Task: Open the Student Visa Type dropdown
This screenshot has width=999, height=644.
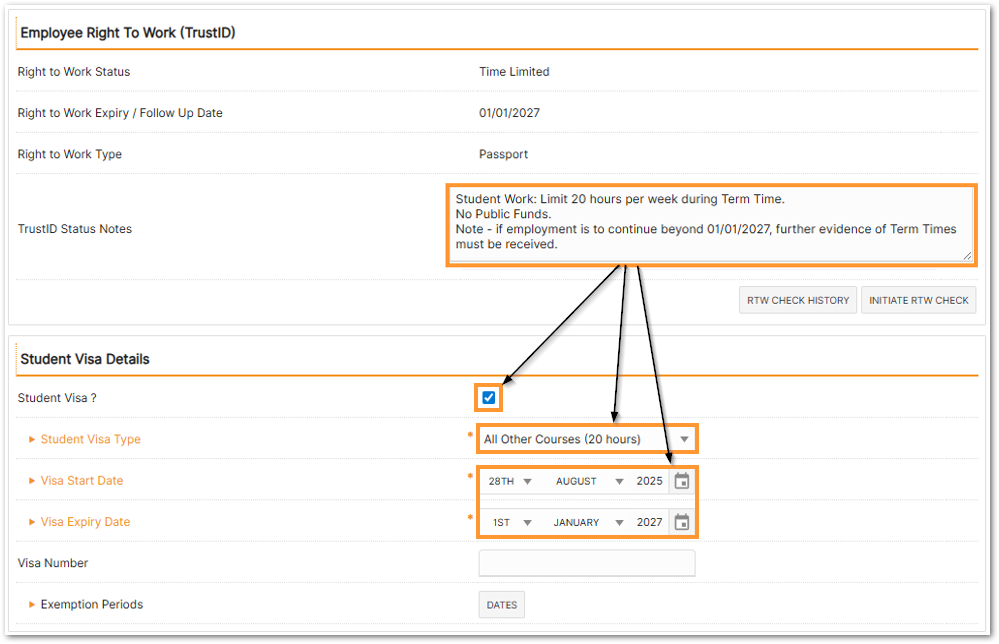Action: click(x=586, y=439)
